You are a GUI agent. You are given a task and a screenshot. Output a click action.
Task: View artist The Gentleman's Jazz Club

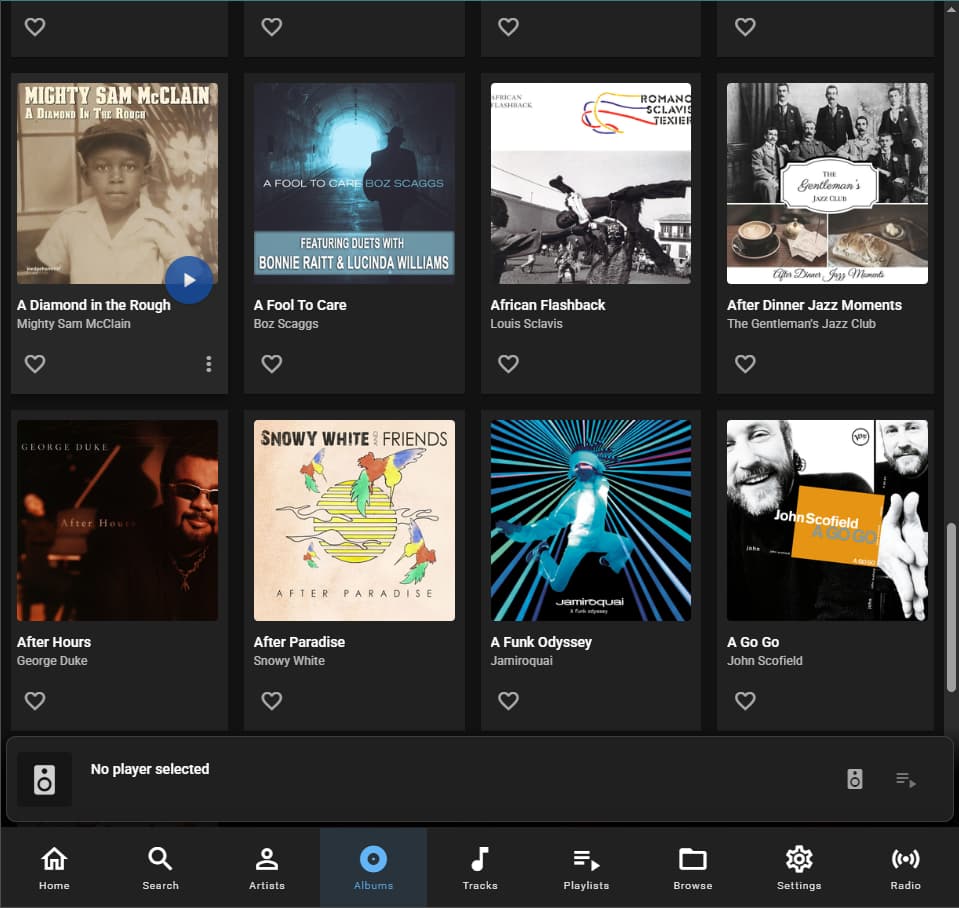click(801, 324)
